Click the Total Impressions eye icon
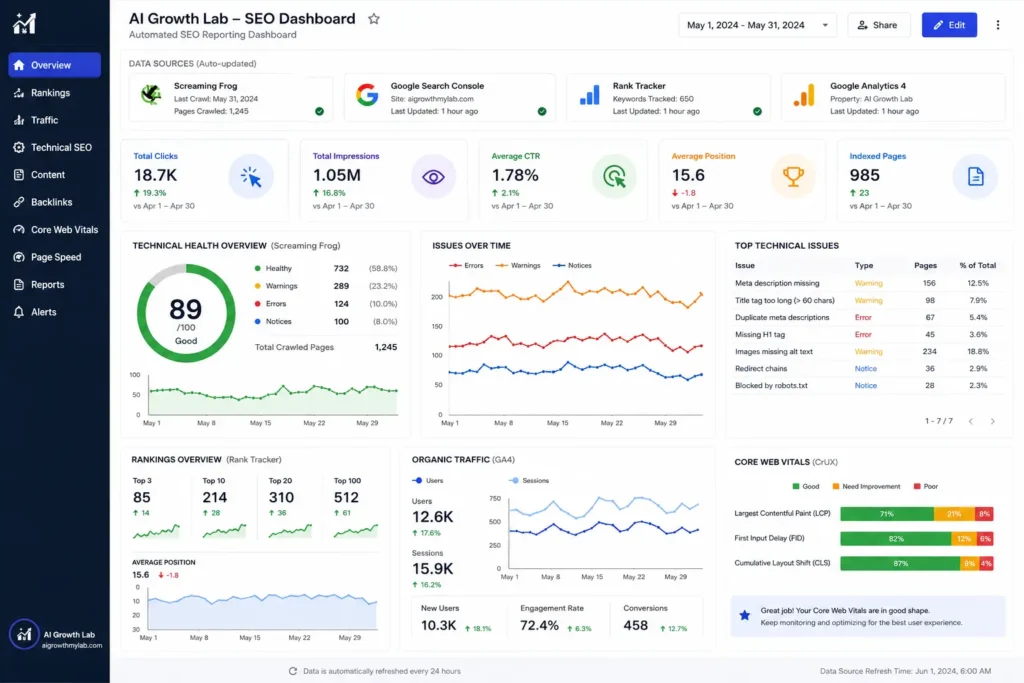Viewport: 1024px width, 683px height. tap(433, 177)
